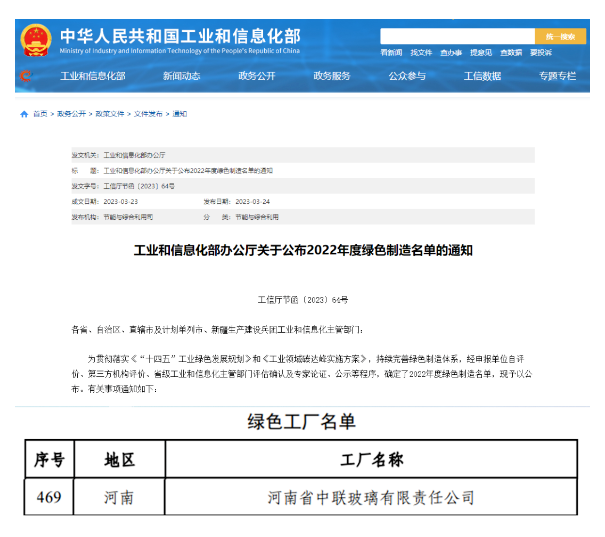Click the national emblem logo
The image size is (605, 537).
(x=36, y=41)
